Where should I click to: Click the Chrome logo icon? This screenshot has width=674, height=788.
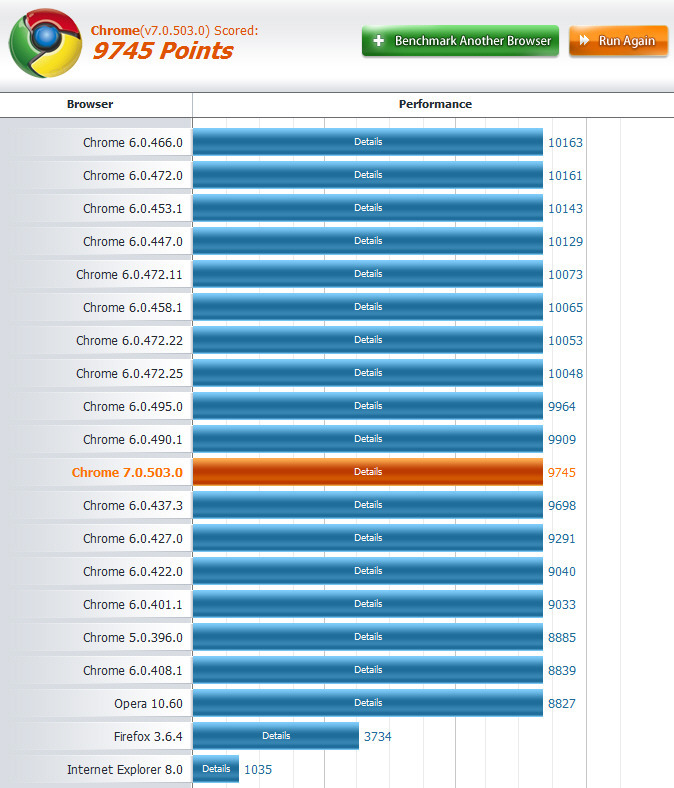click(x=46, y=43)
